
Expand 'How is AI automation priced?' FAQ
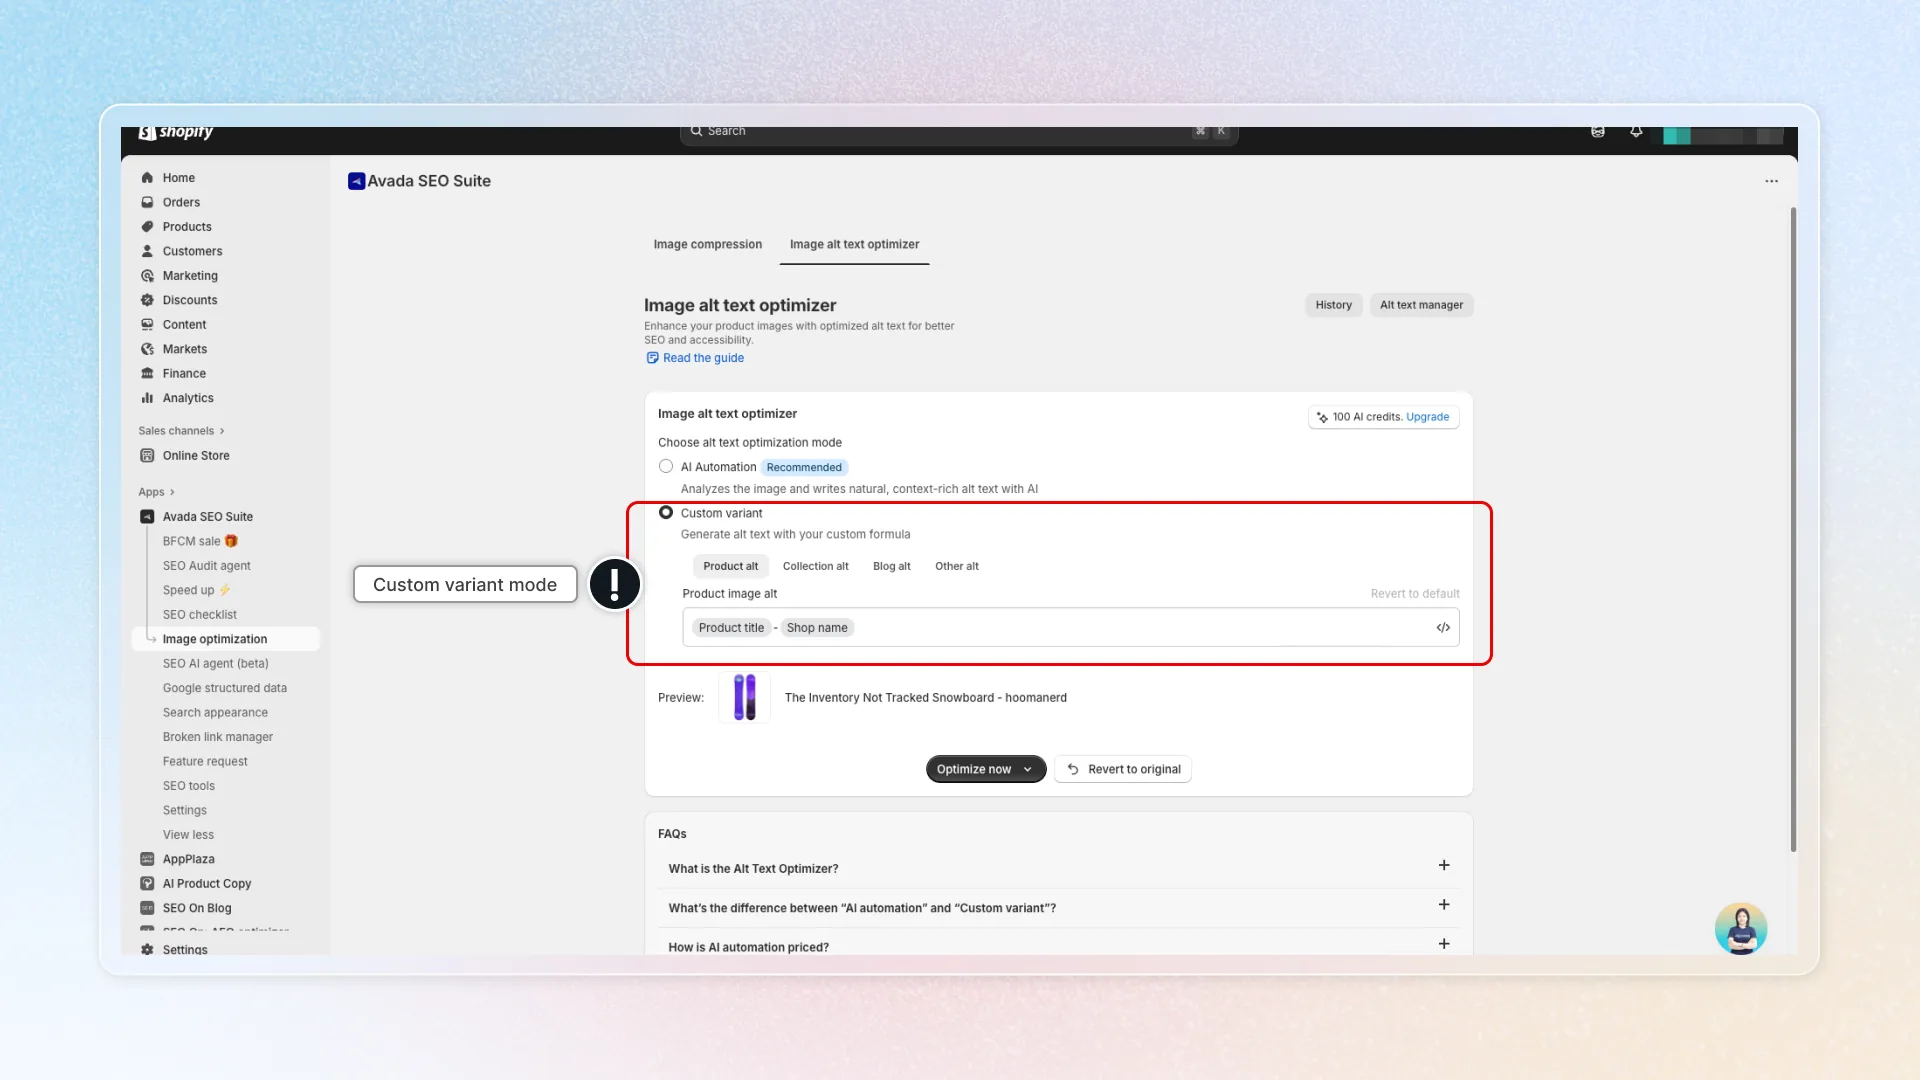pos(1444,944)
